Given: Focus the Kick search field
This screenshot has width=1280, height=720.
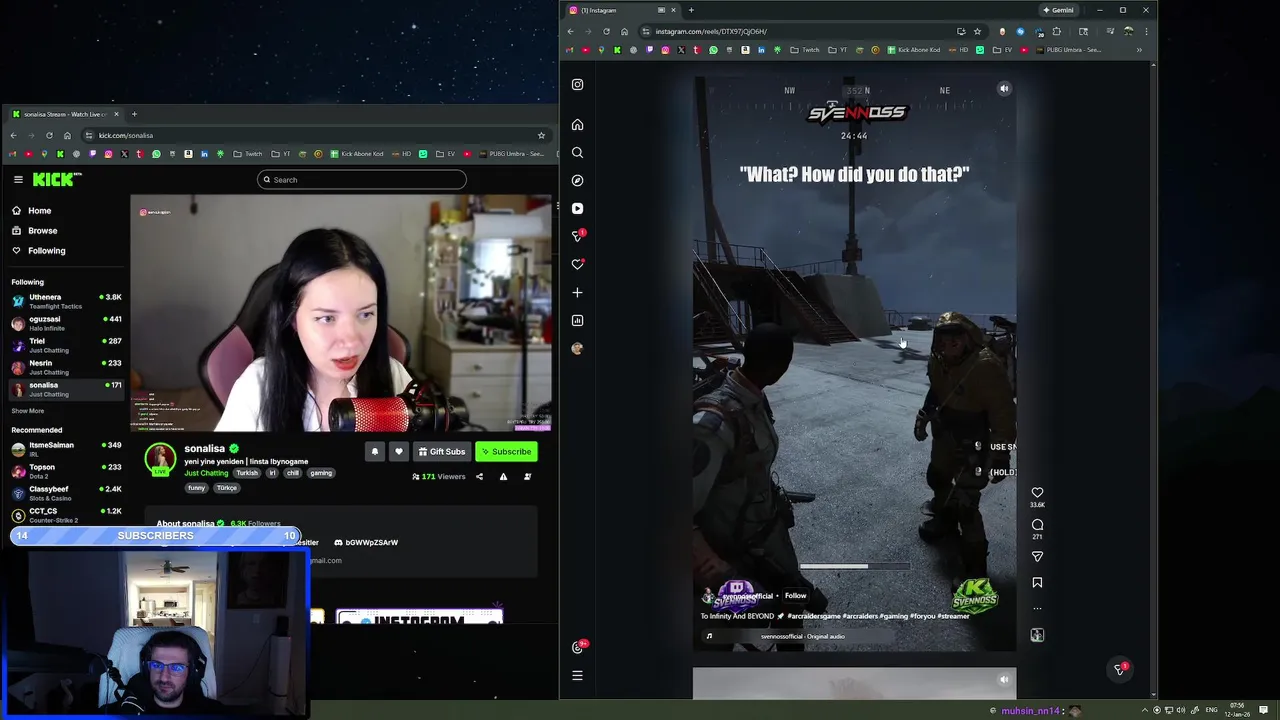Looking at the screenshot, I should coord(362,180).
